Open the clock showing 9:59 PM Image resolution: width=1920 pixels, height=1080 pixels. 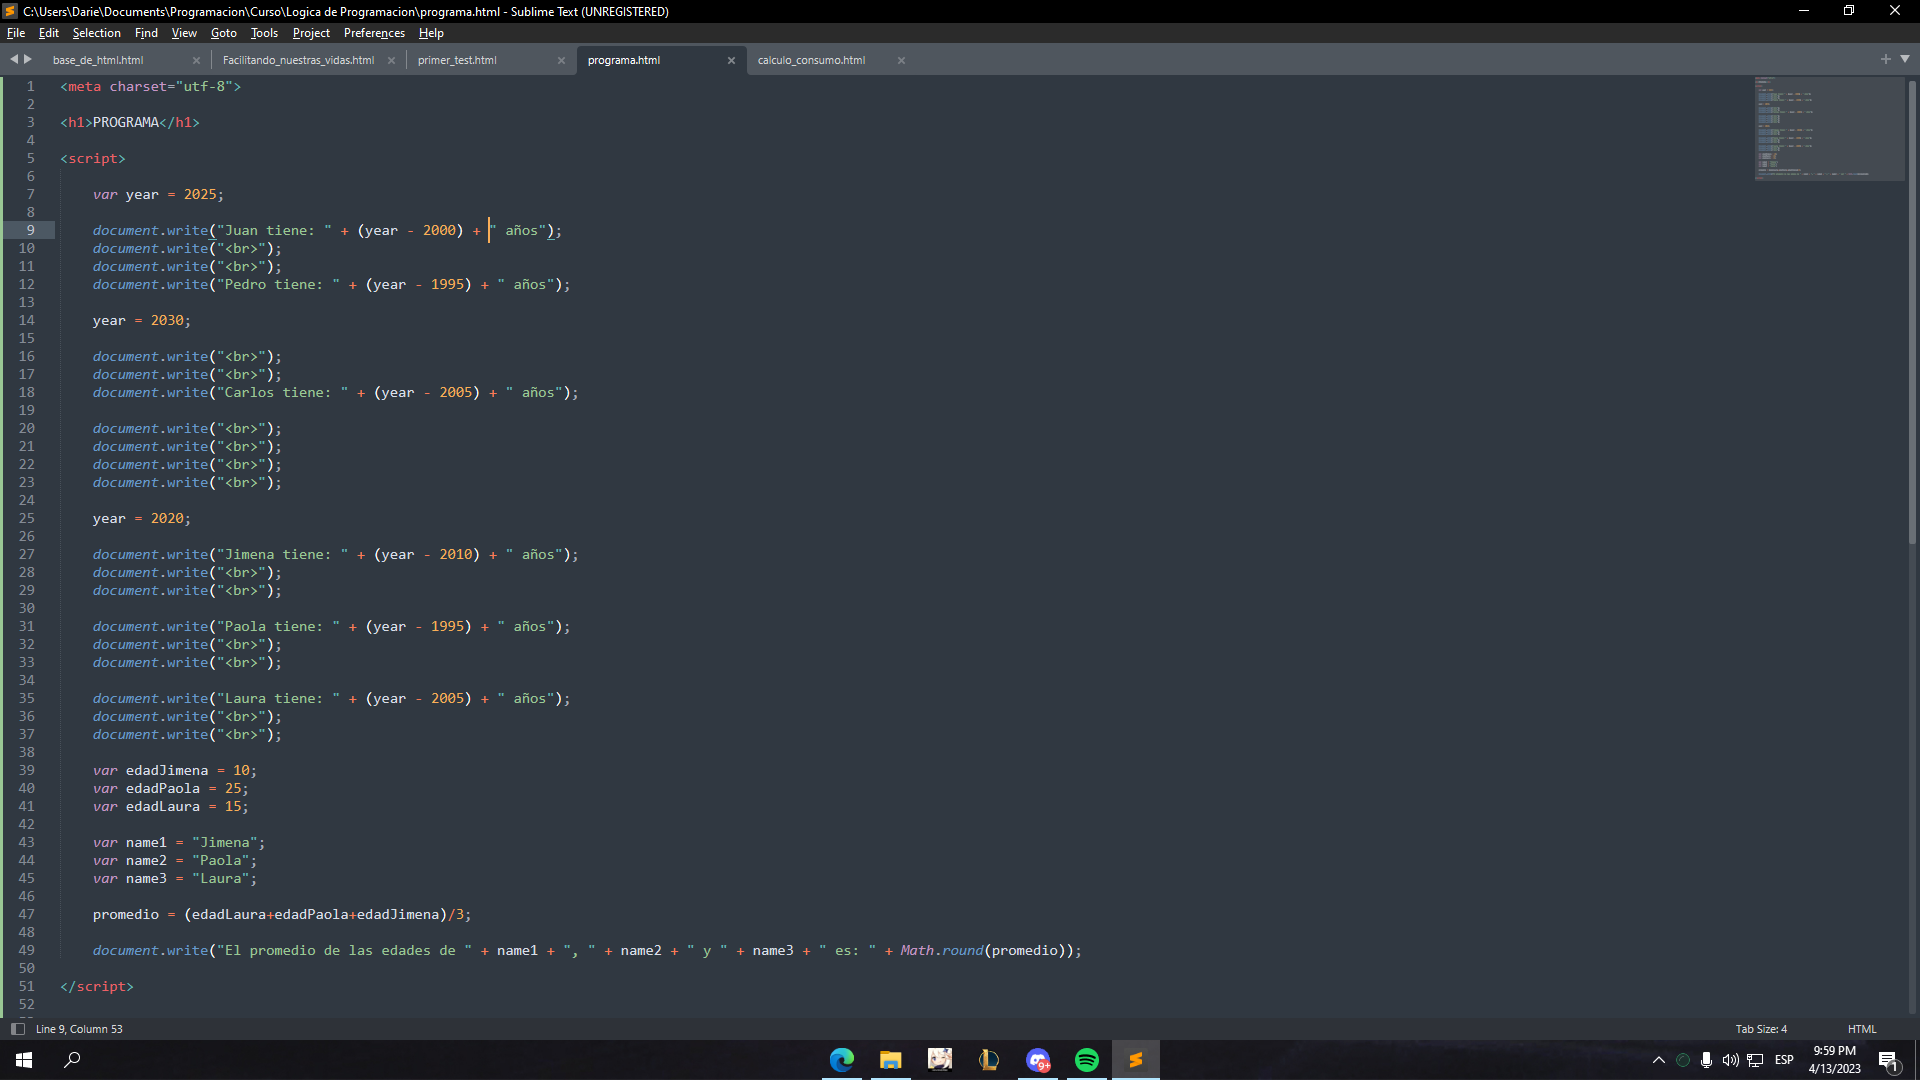[x=1835, y=1060]
